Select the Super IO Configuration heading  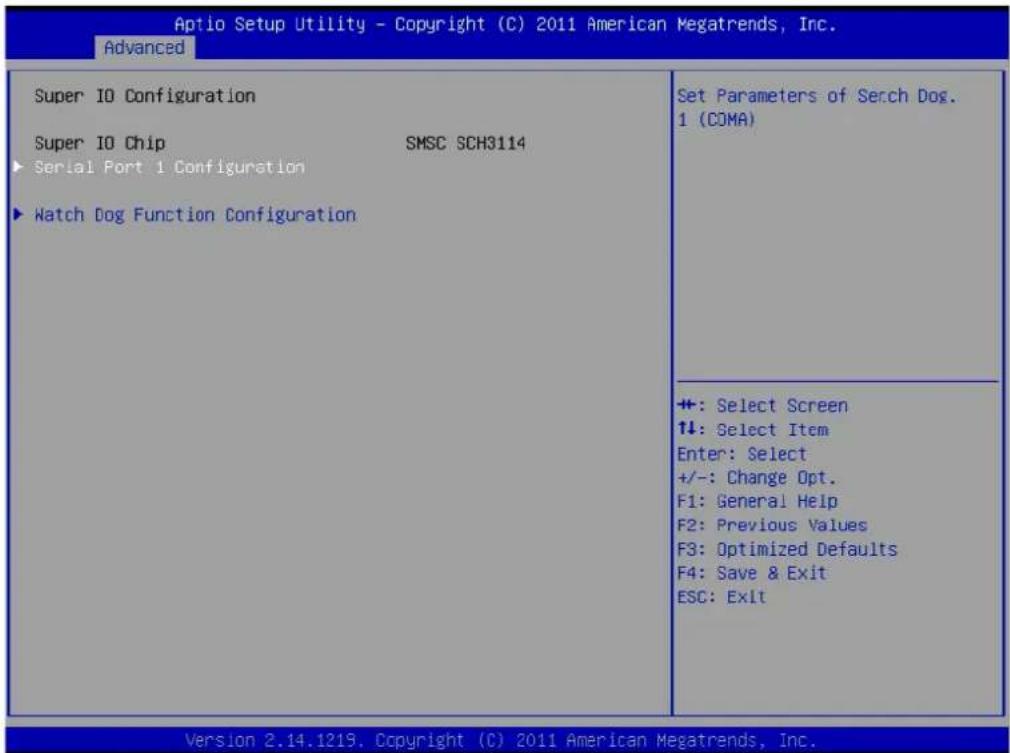(x=145, y=96)
